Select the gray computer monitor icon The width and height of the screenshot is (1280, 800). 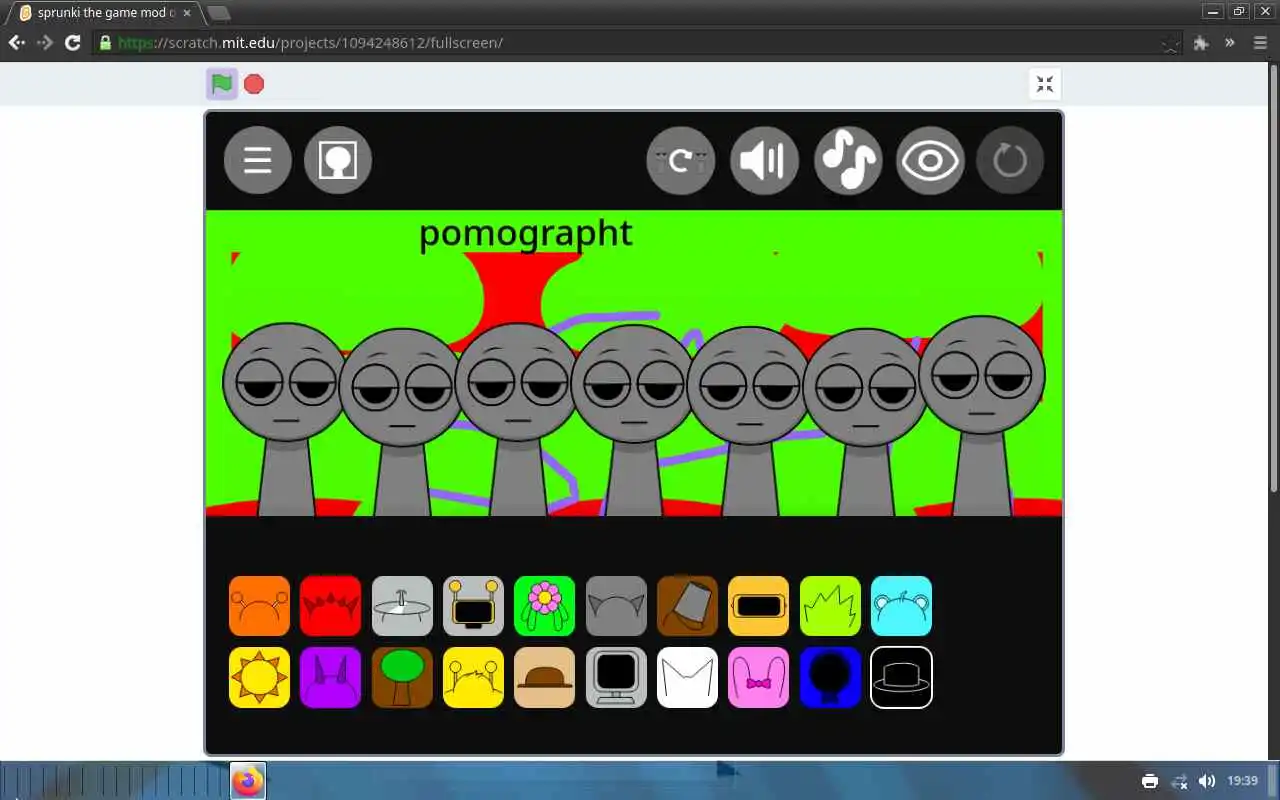(x=616, y=677)
